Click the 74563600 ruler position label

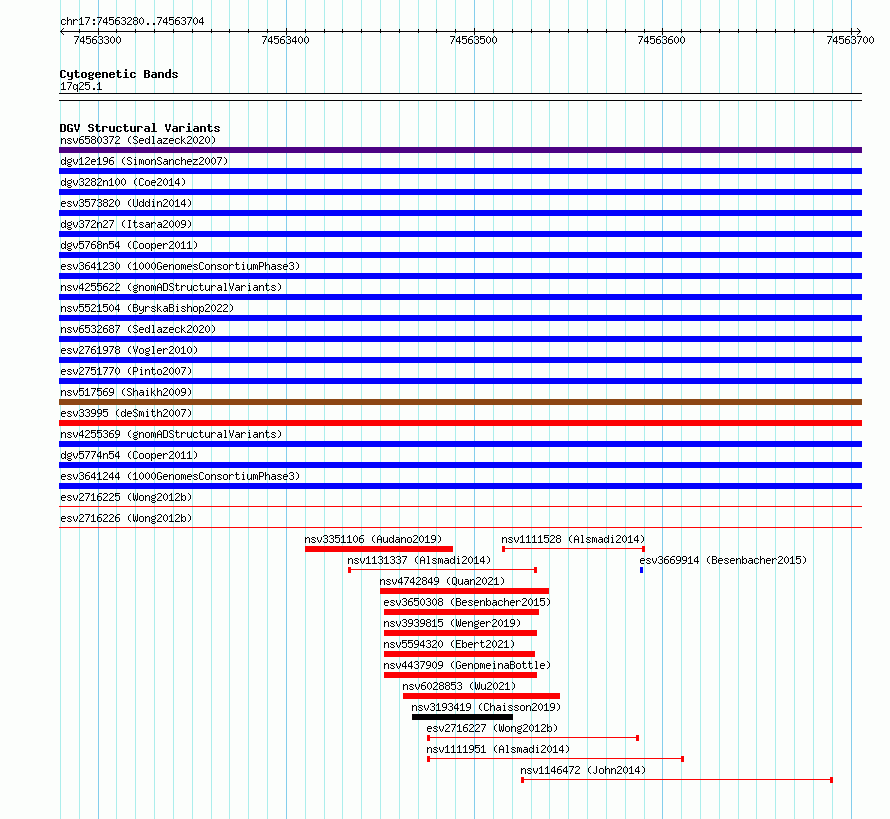click(x=662, y=40)
